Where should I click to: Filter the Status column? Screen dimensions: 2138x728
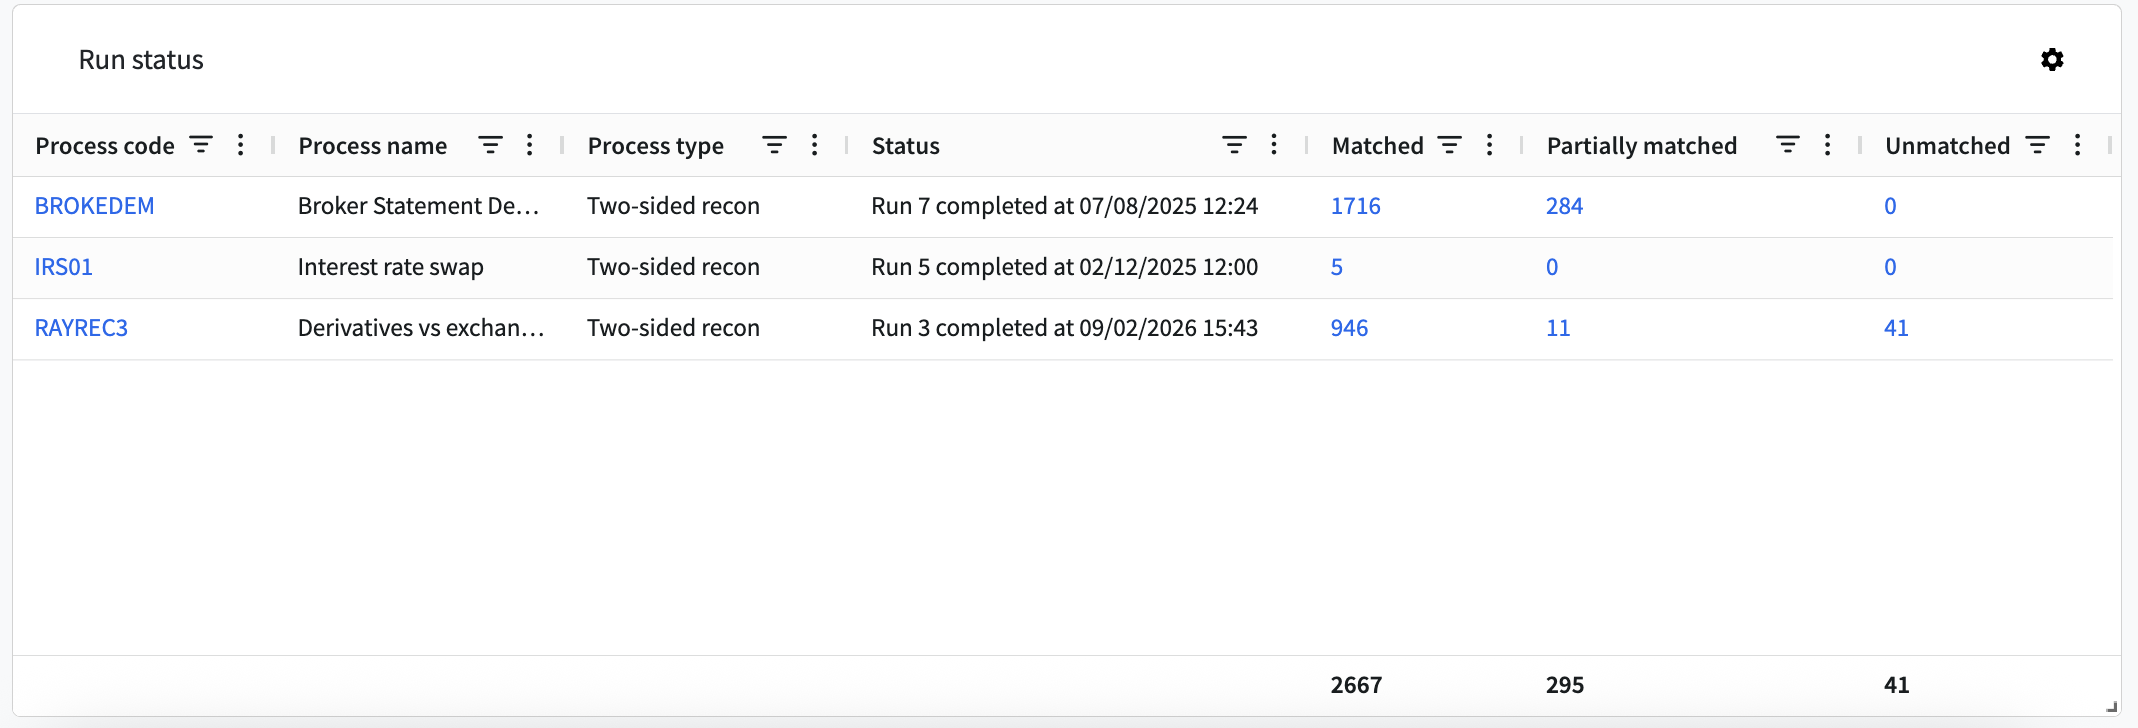(x=1234, y=145)
